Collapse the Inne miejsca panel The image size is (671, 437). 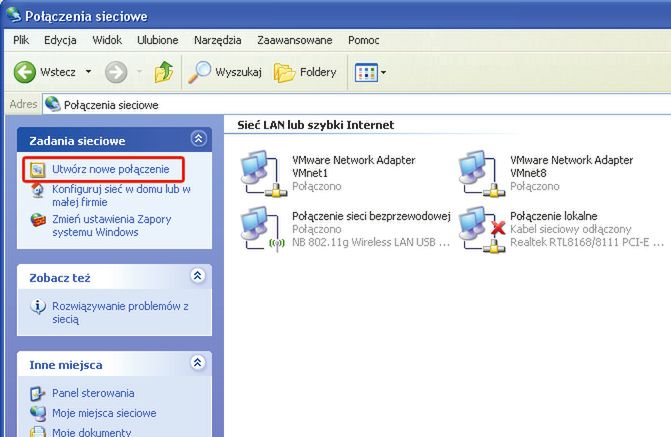(x=197, y=363)
